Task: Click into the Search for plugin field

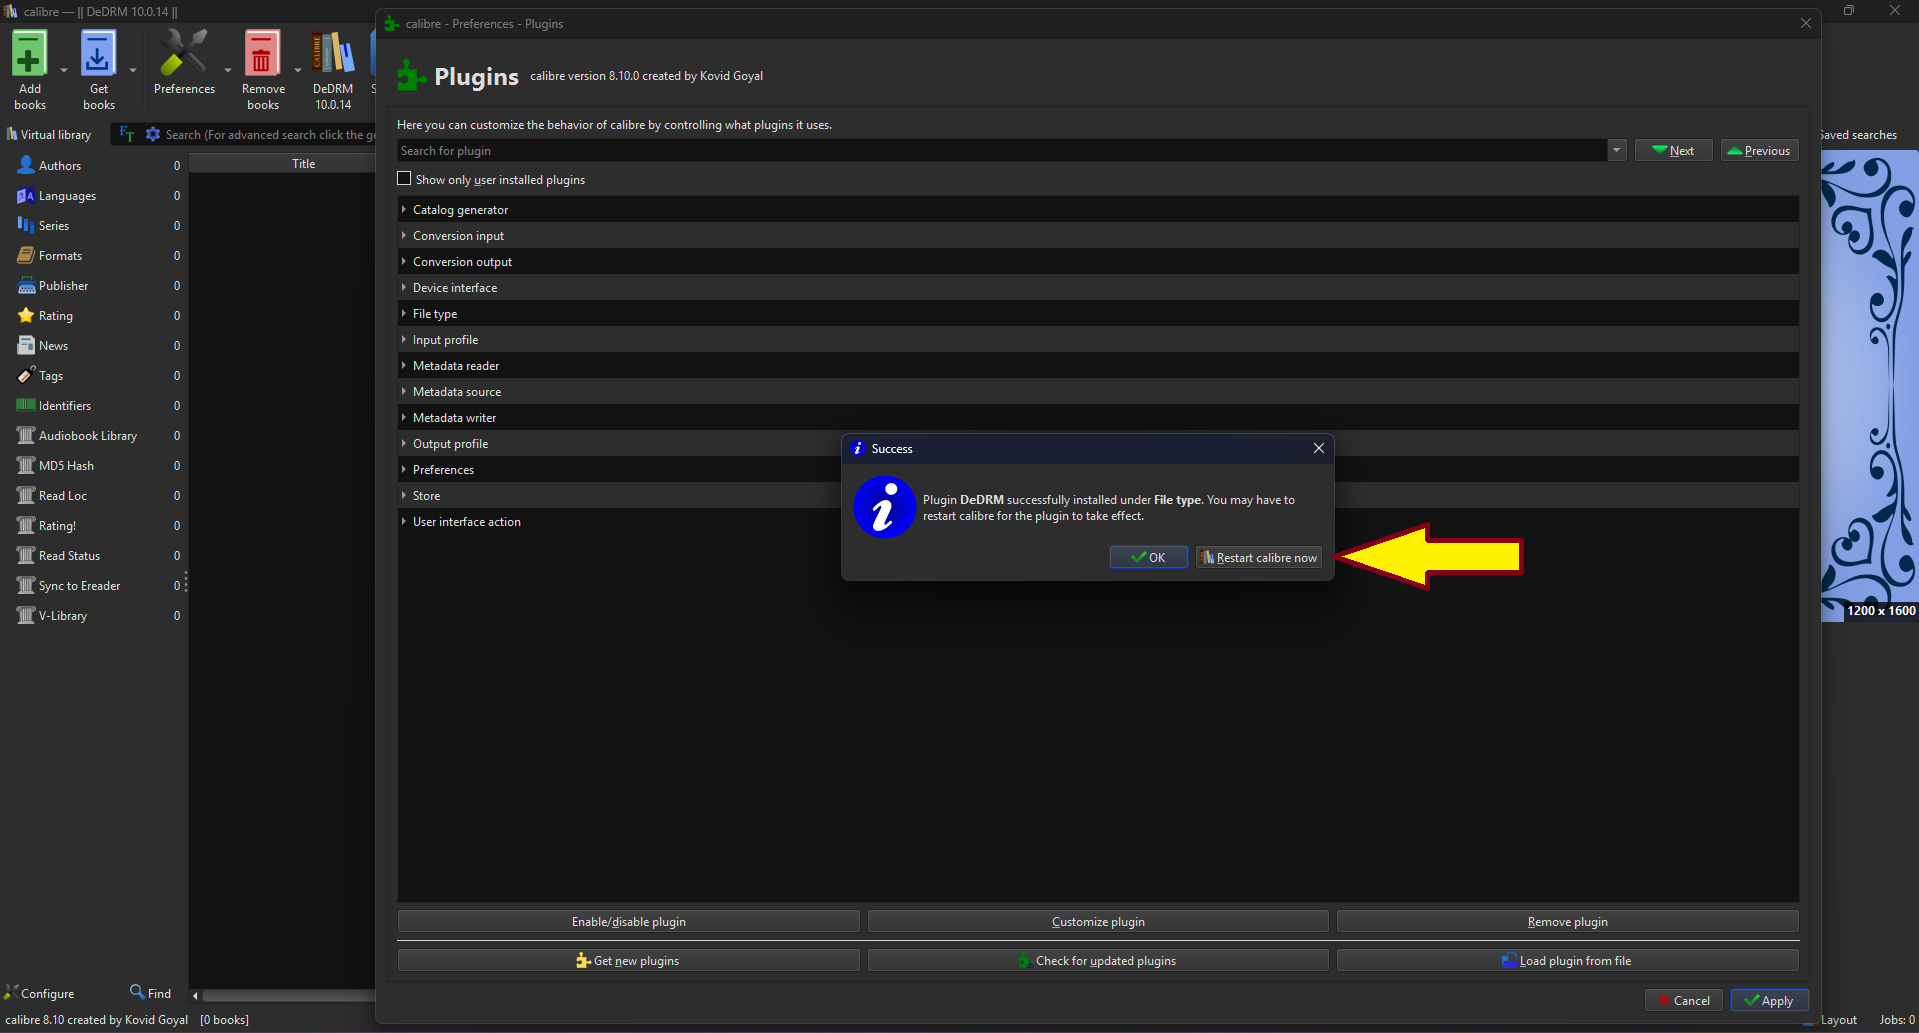Action: coord(1000,150)
